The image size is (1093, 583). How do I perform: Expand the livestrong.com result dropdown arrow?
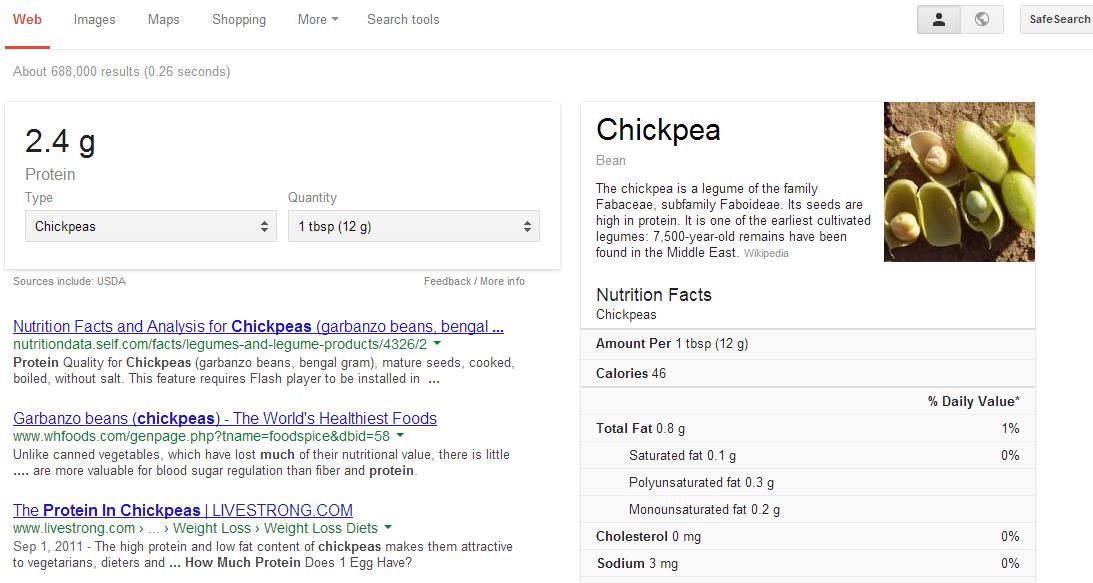388,528
